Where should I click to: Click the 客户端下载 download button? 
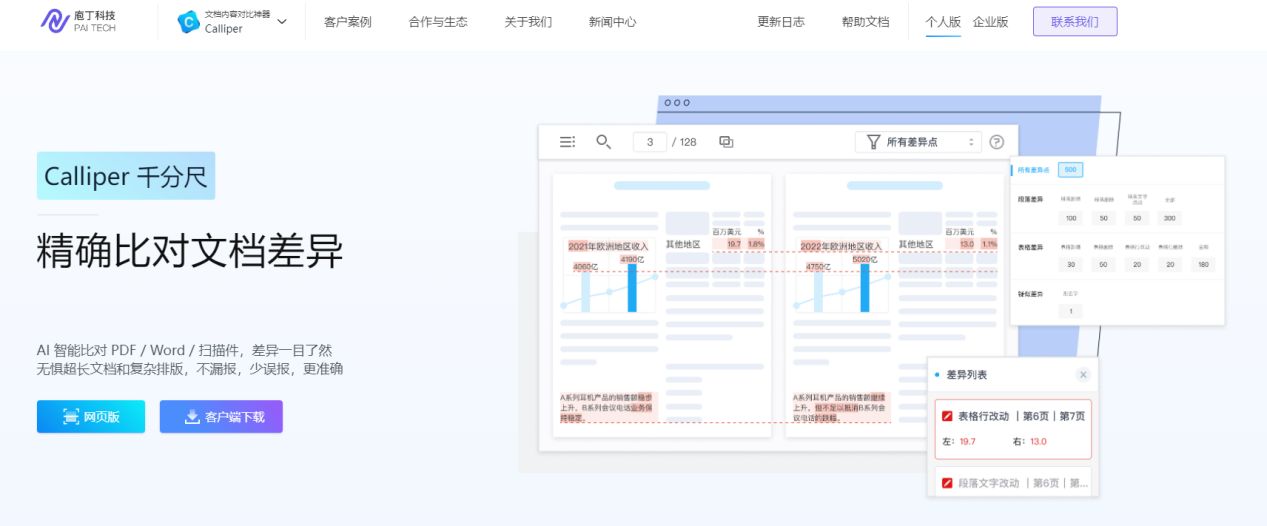221,417
